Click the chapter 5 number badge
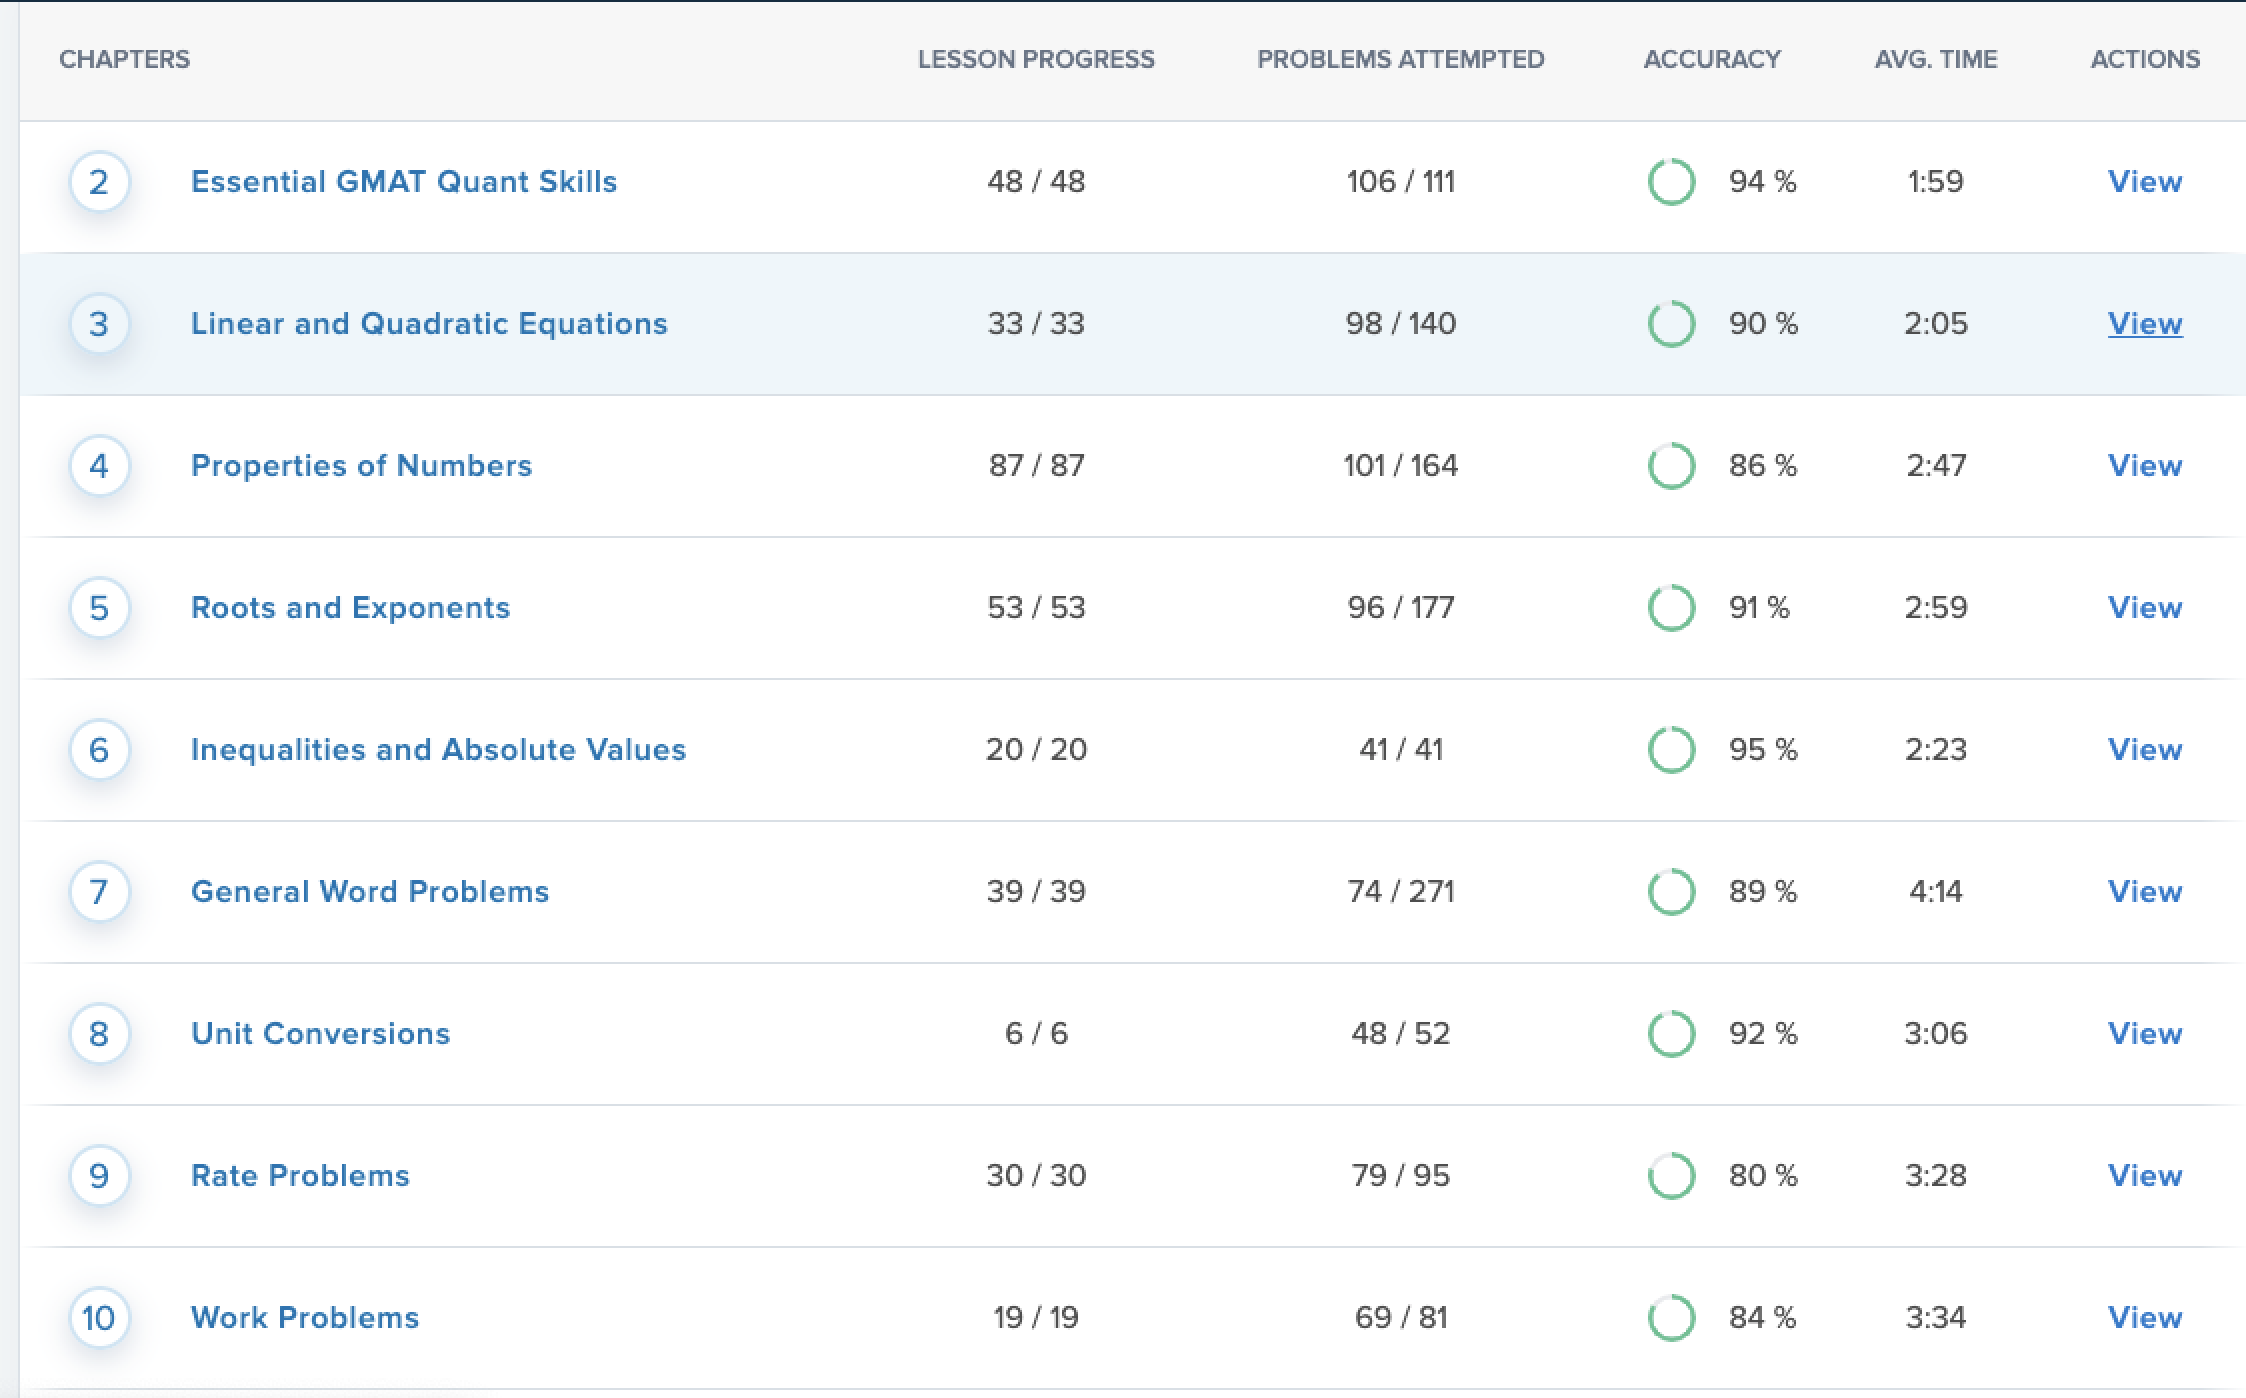Screen dimensions: 2246x1398 [x=99, y=608]
